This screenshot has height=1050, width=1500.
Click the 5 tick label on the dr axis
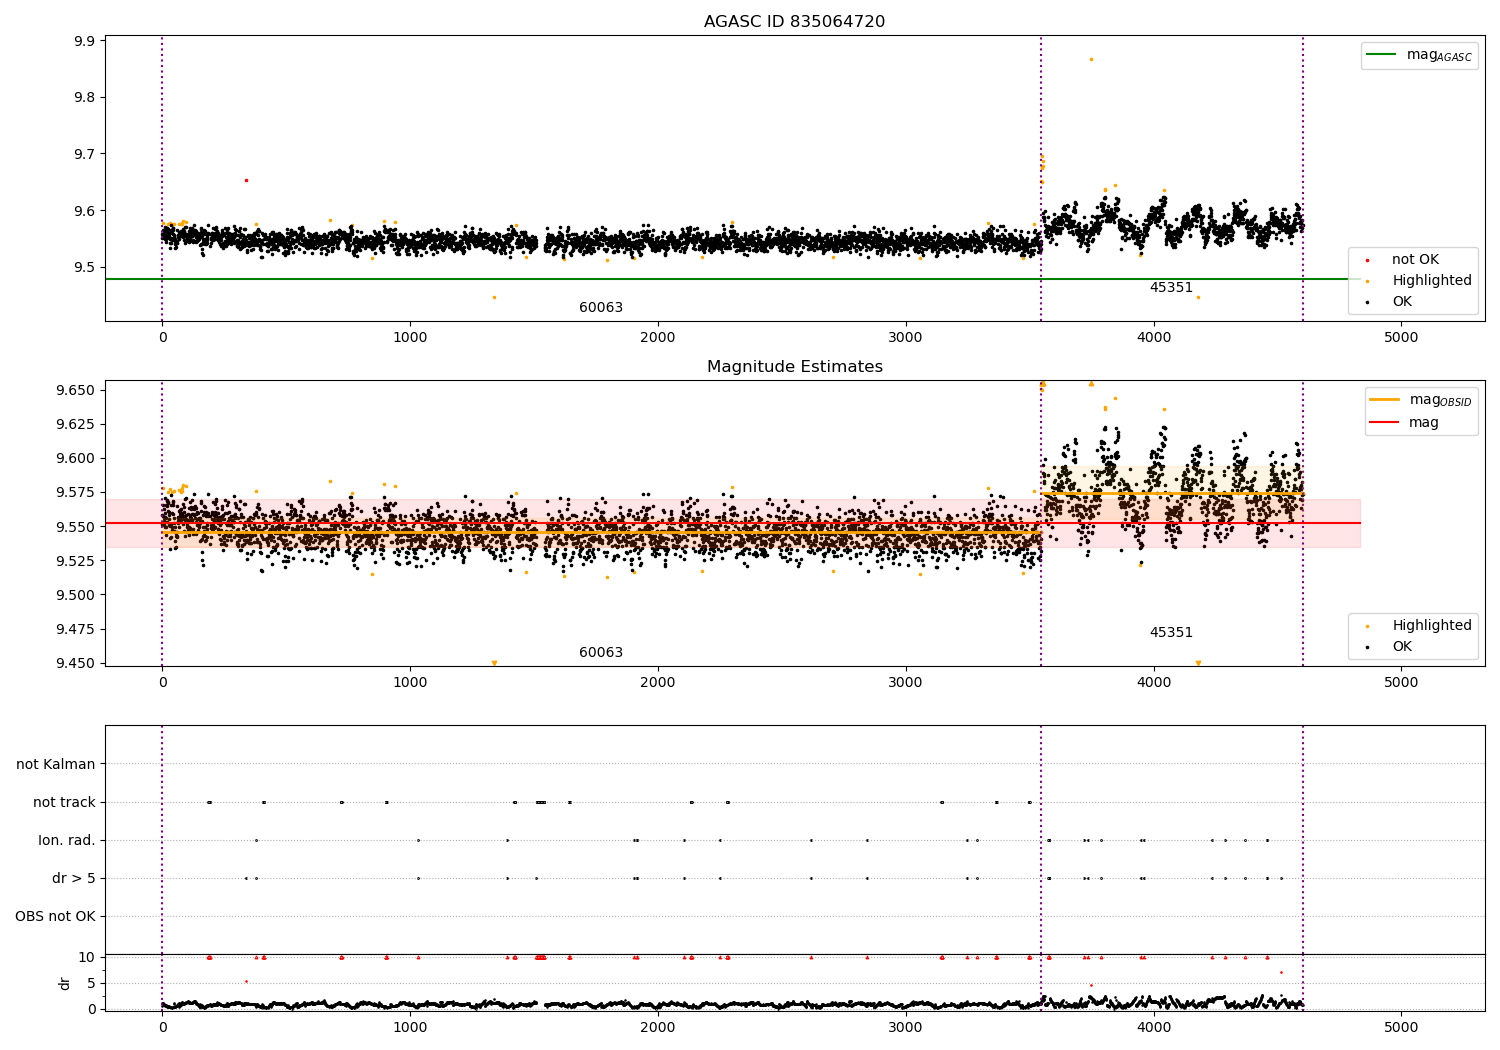(x=92, y=983)
